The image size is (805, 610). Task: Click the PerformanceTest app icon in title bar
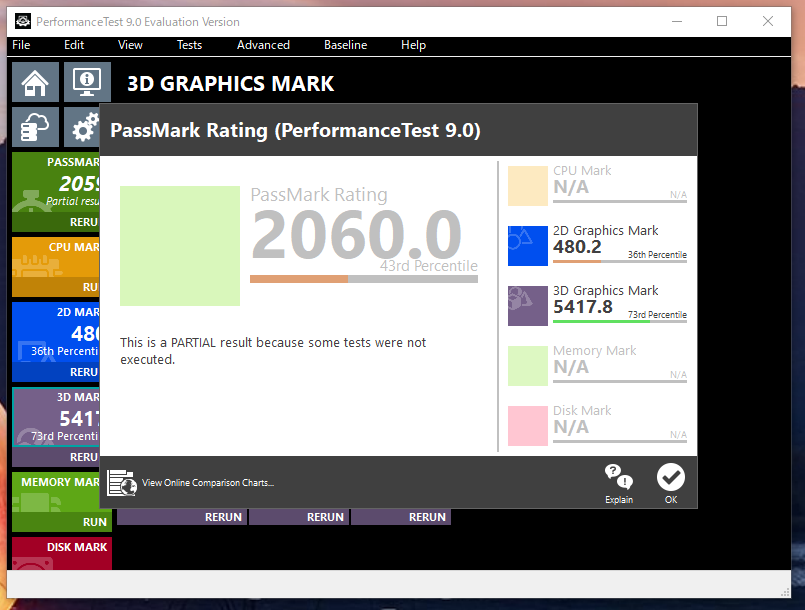pyautogui.click(x=23, y=22)
